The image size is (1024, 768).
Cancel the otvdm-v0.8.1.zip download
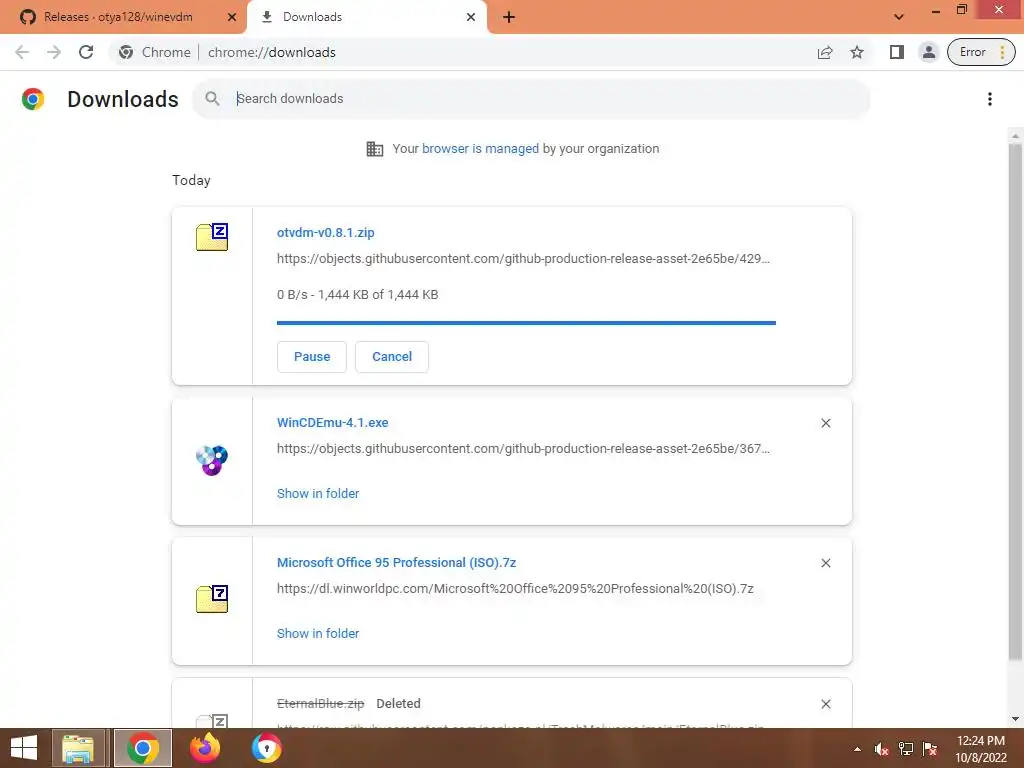392,357
